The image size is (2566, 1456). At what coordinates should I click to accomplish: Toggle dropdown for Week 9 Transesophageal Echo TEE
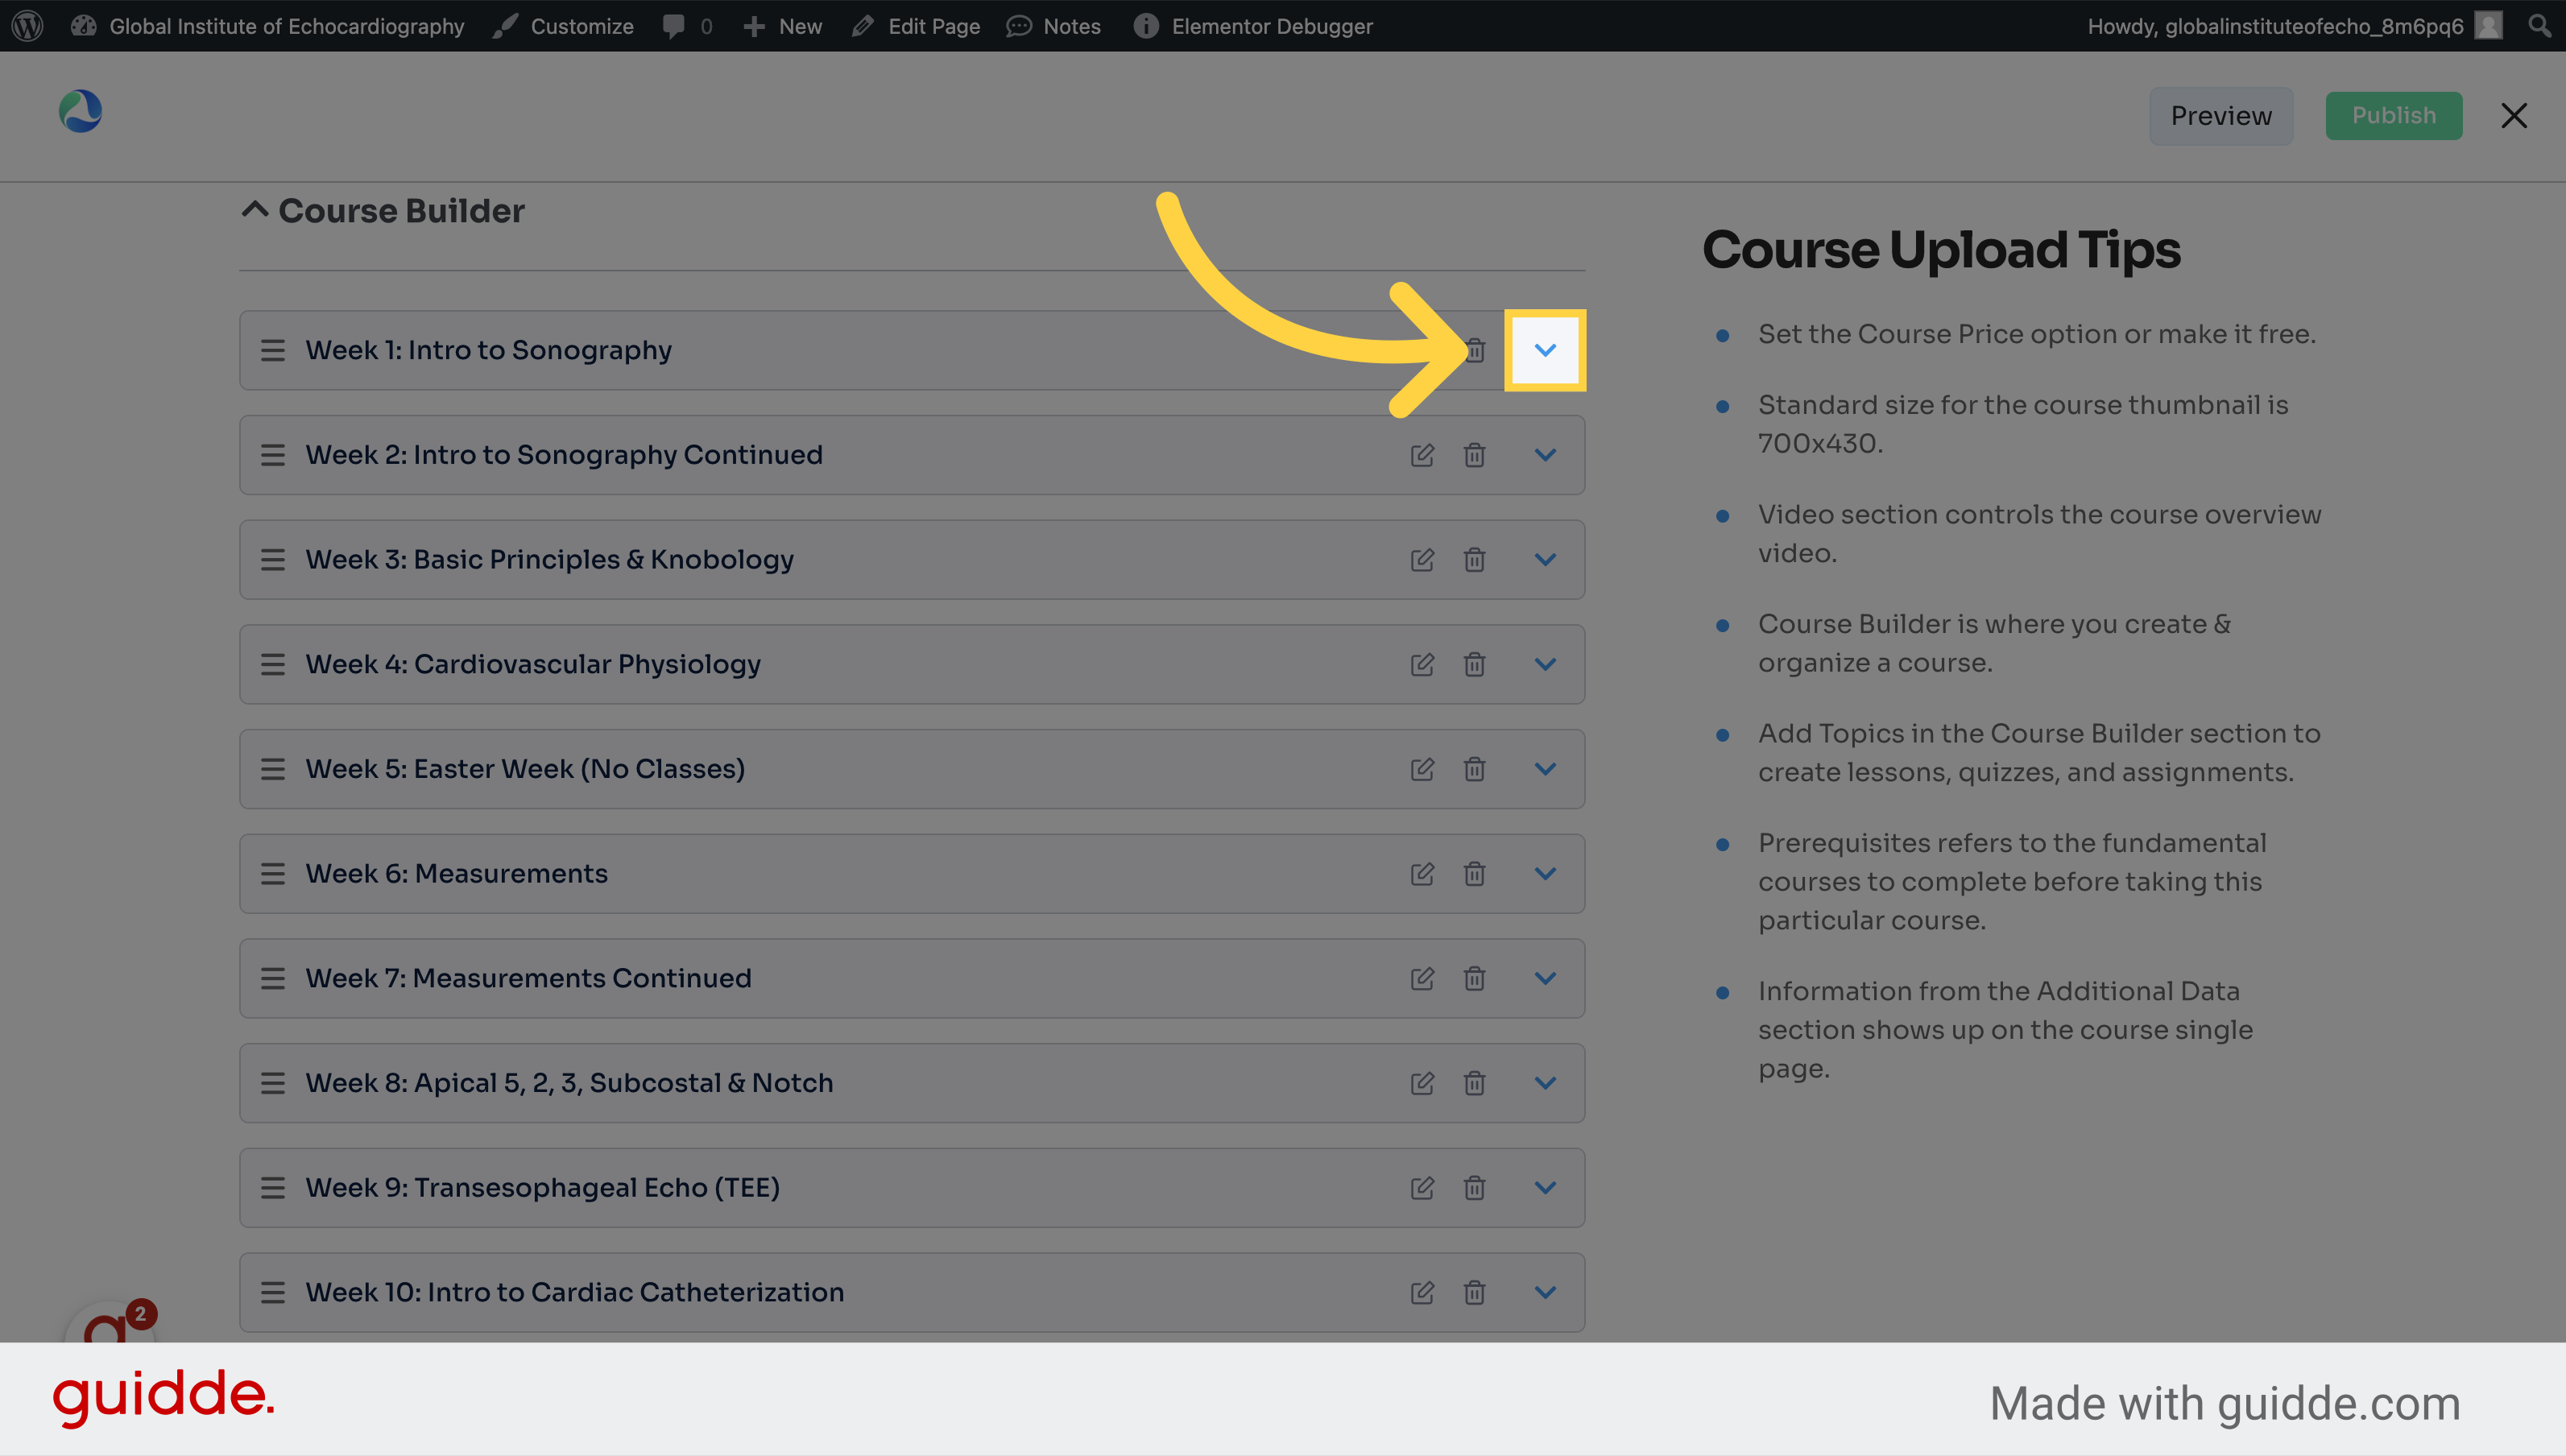[1544, 1186]
